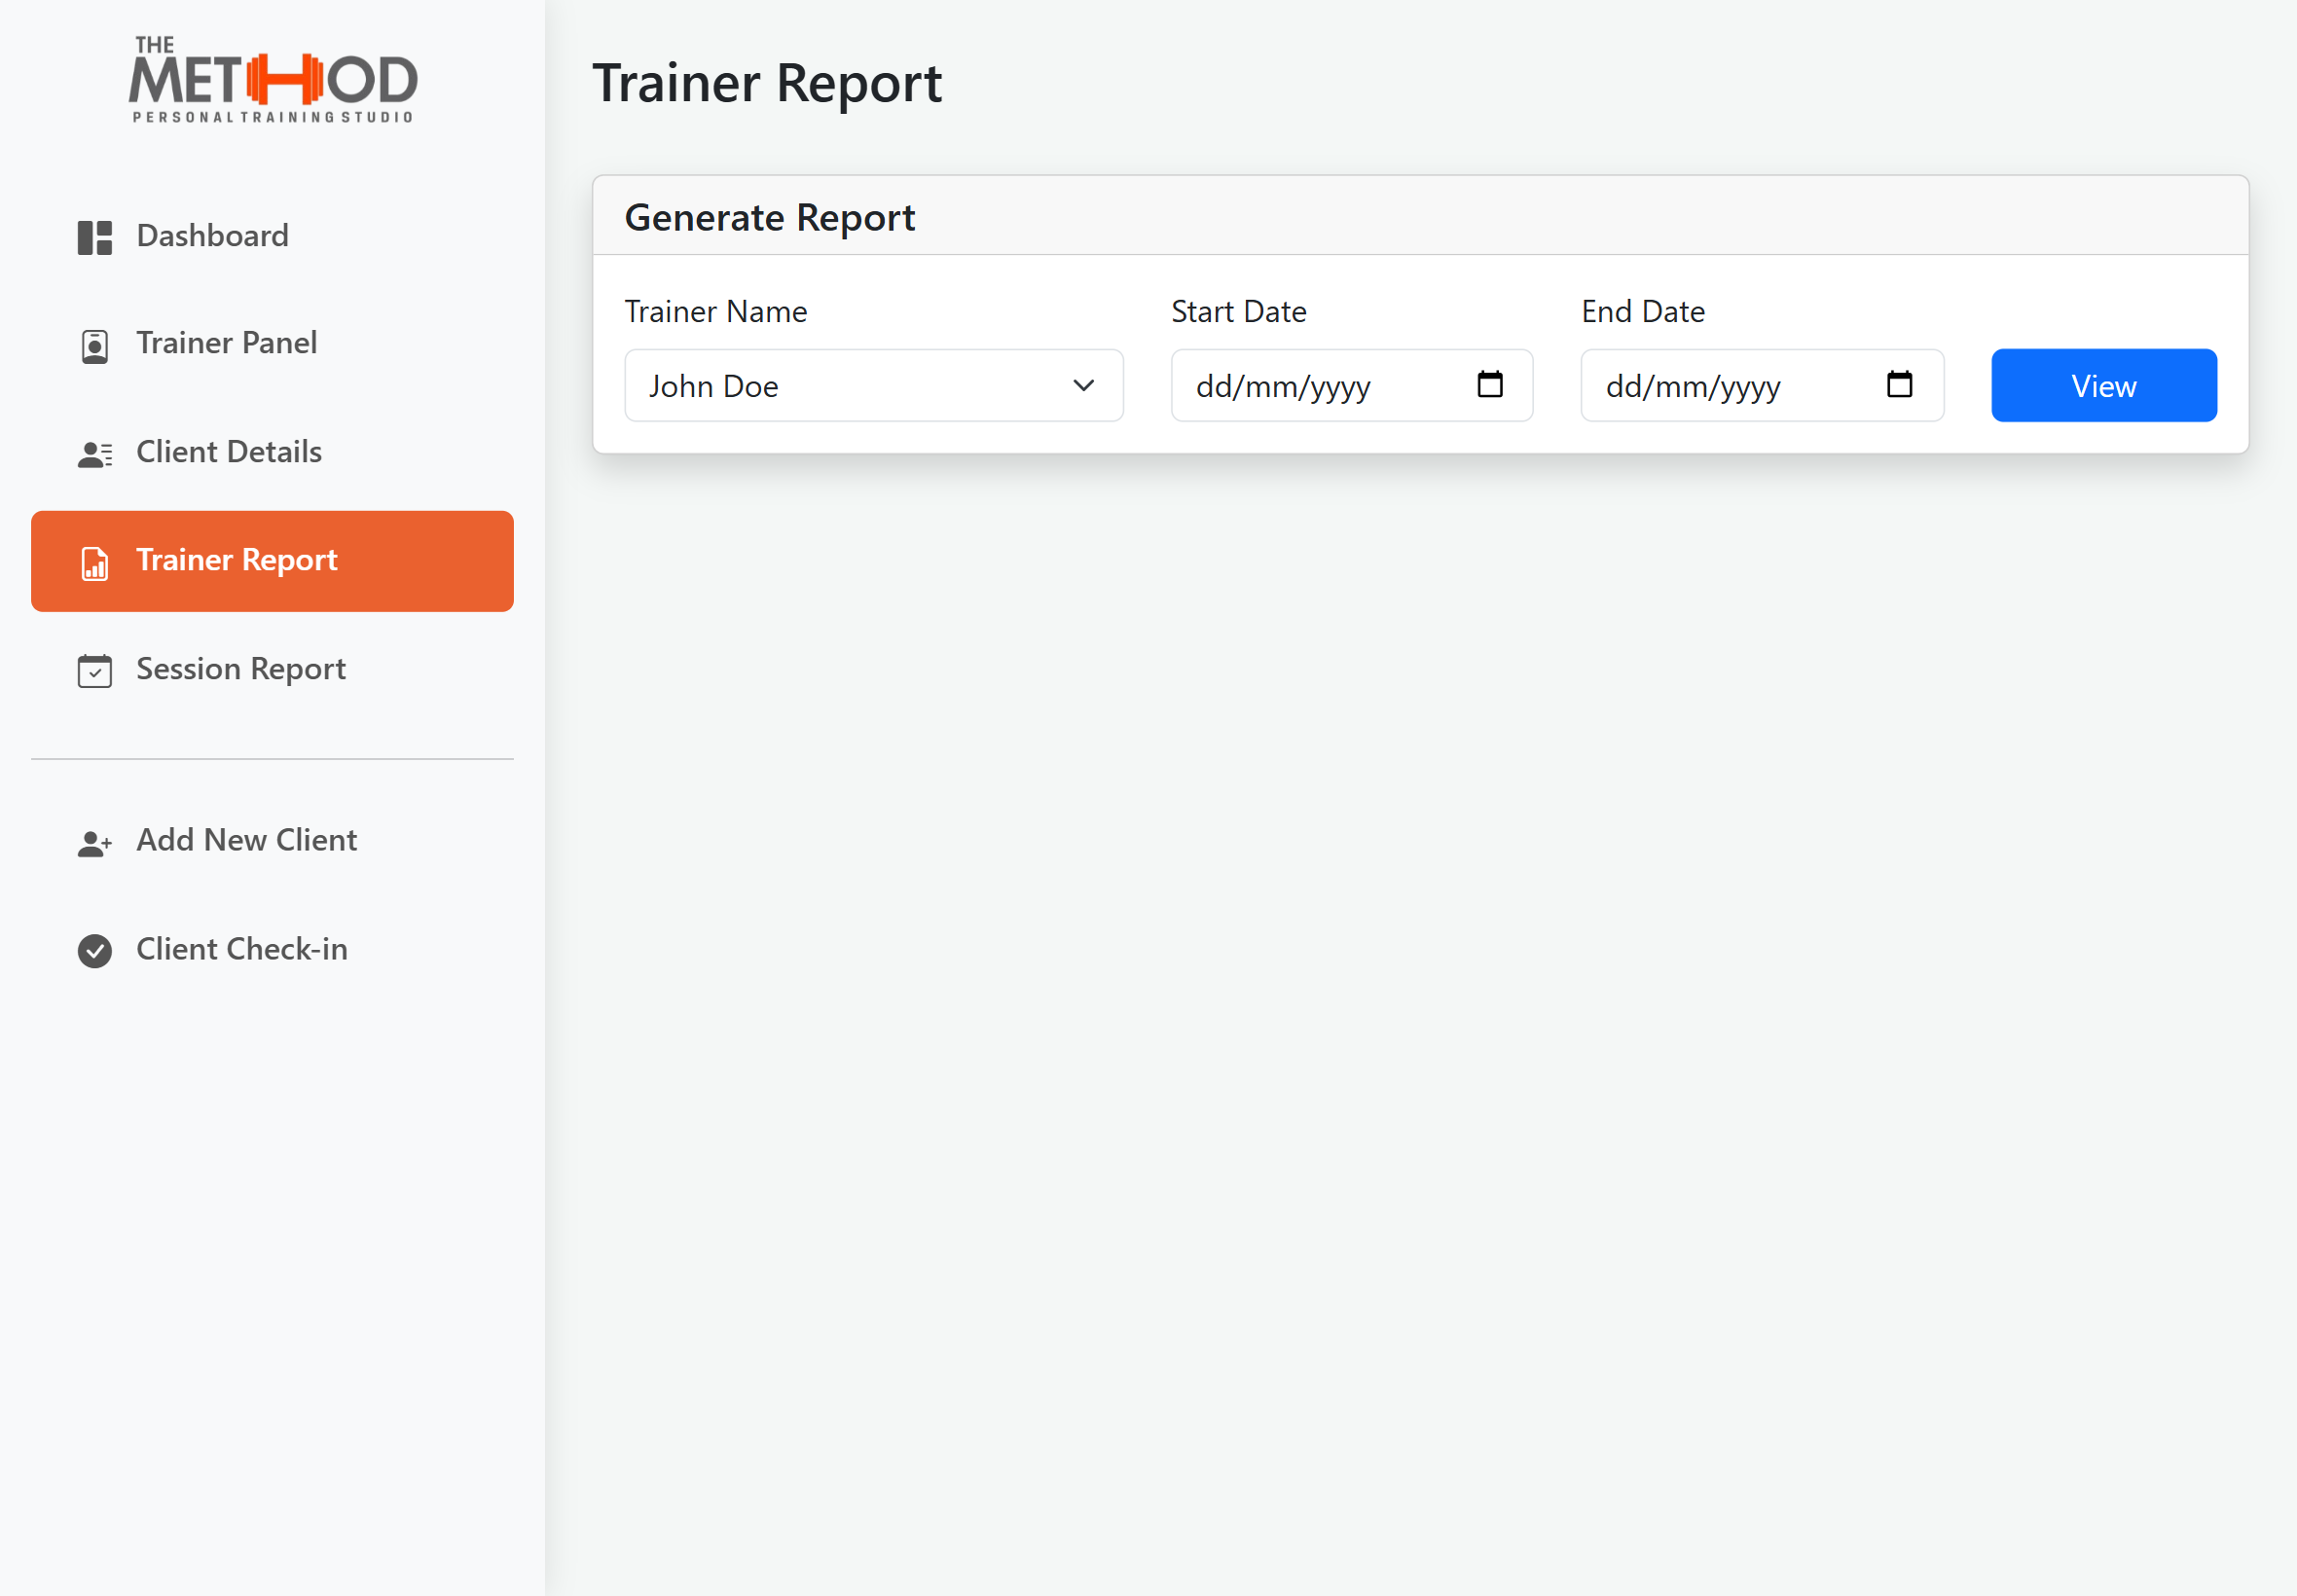The image size is (2297, 1596).
Task: Click the Session Report calendar-check icon
Action: [x=95, y=671]
